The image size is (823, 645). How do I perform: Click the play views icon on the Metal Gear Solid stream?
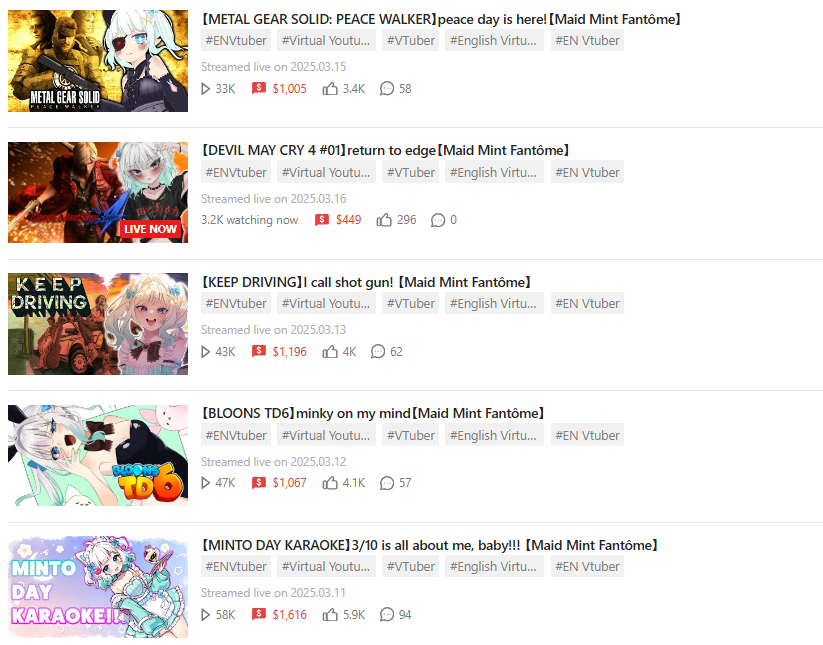point(205,89)
